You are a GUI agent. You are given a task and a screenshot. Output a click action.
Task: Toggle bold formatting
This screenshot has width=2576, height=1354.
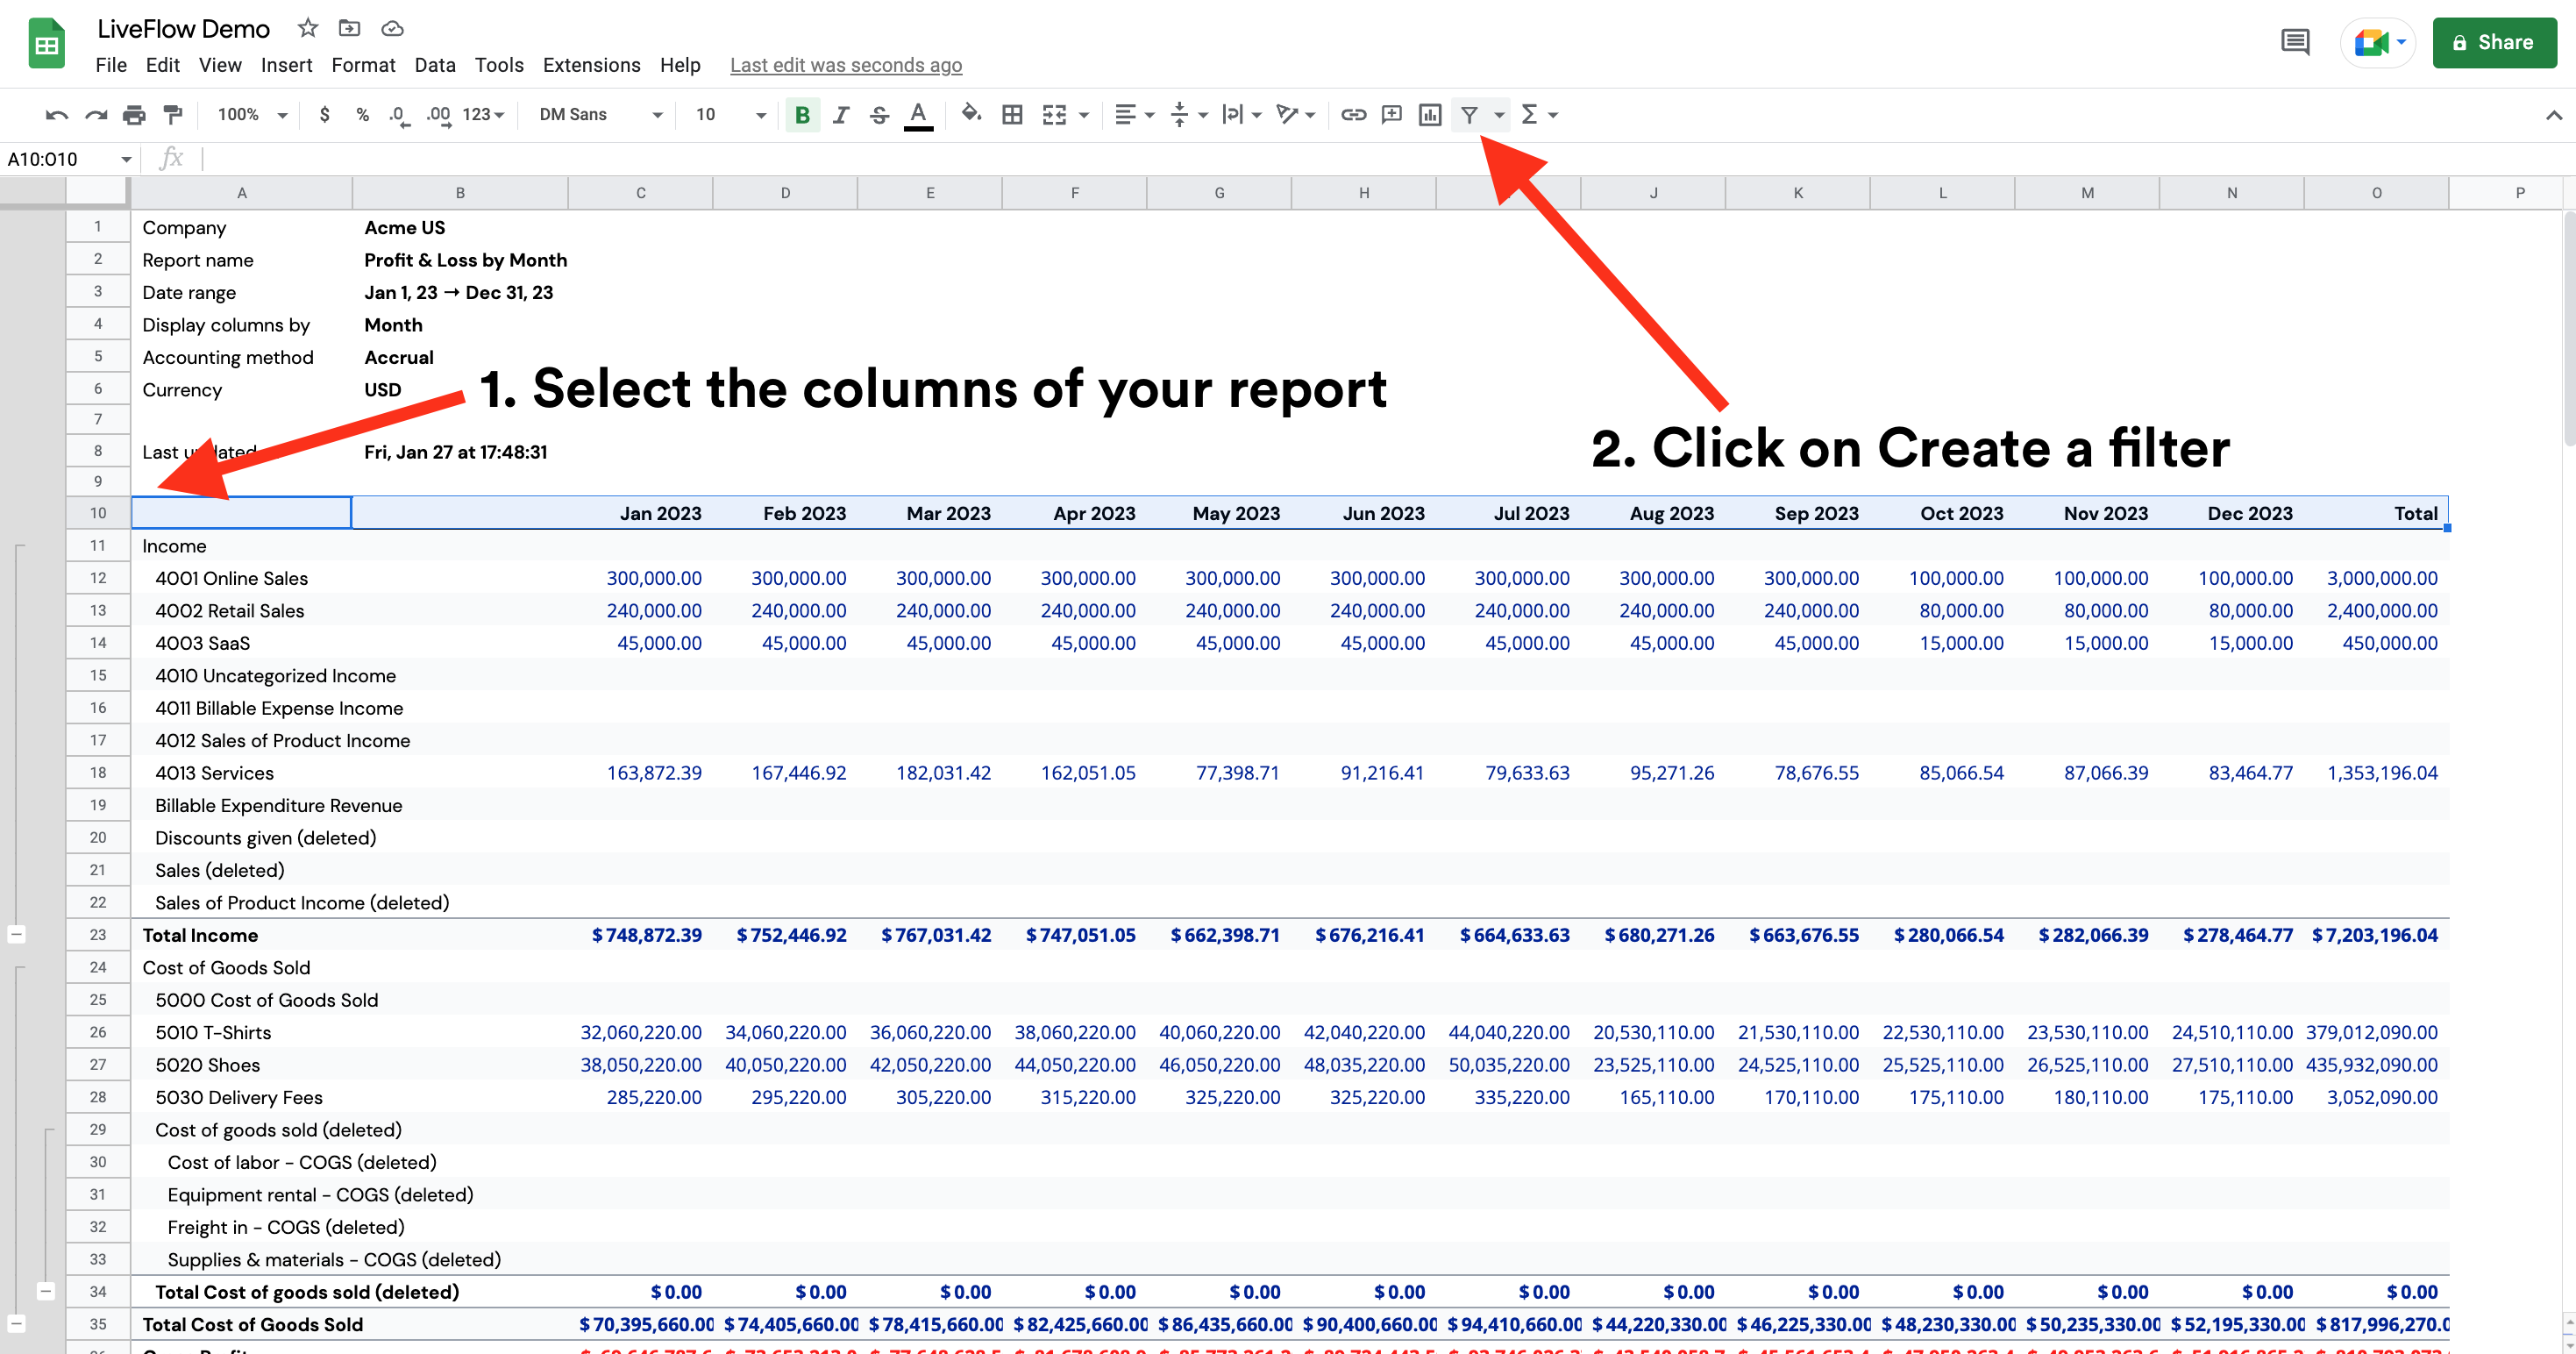tap(802, 115)
